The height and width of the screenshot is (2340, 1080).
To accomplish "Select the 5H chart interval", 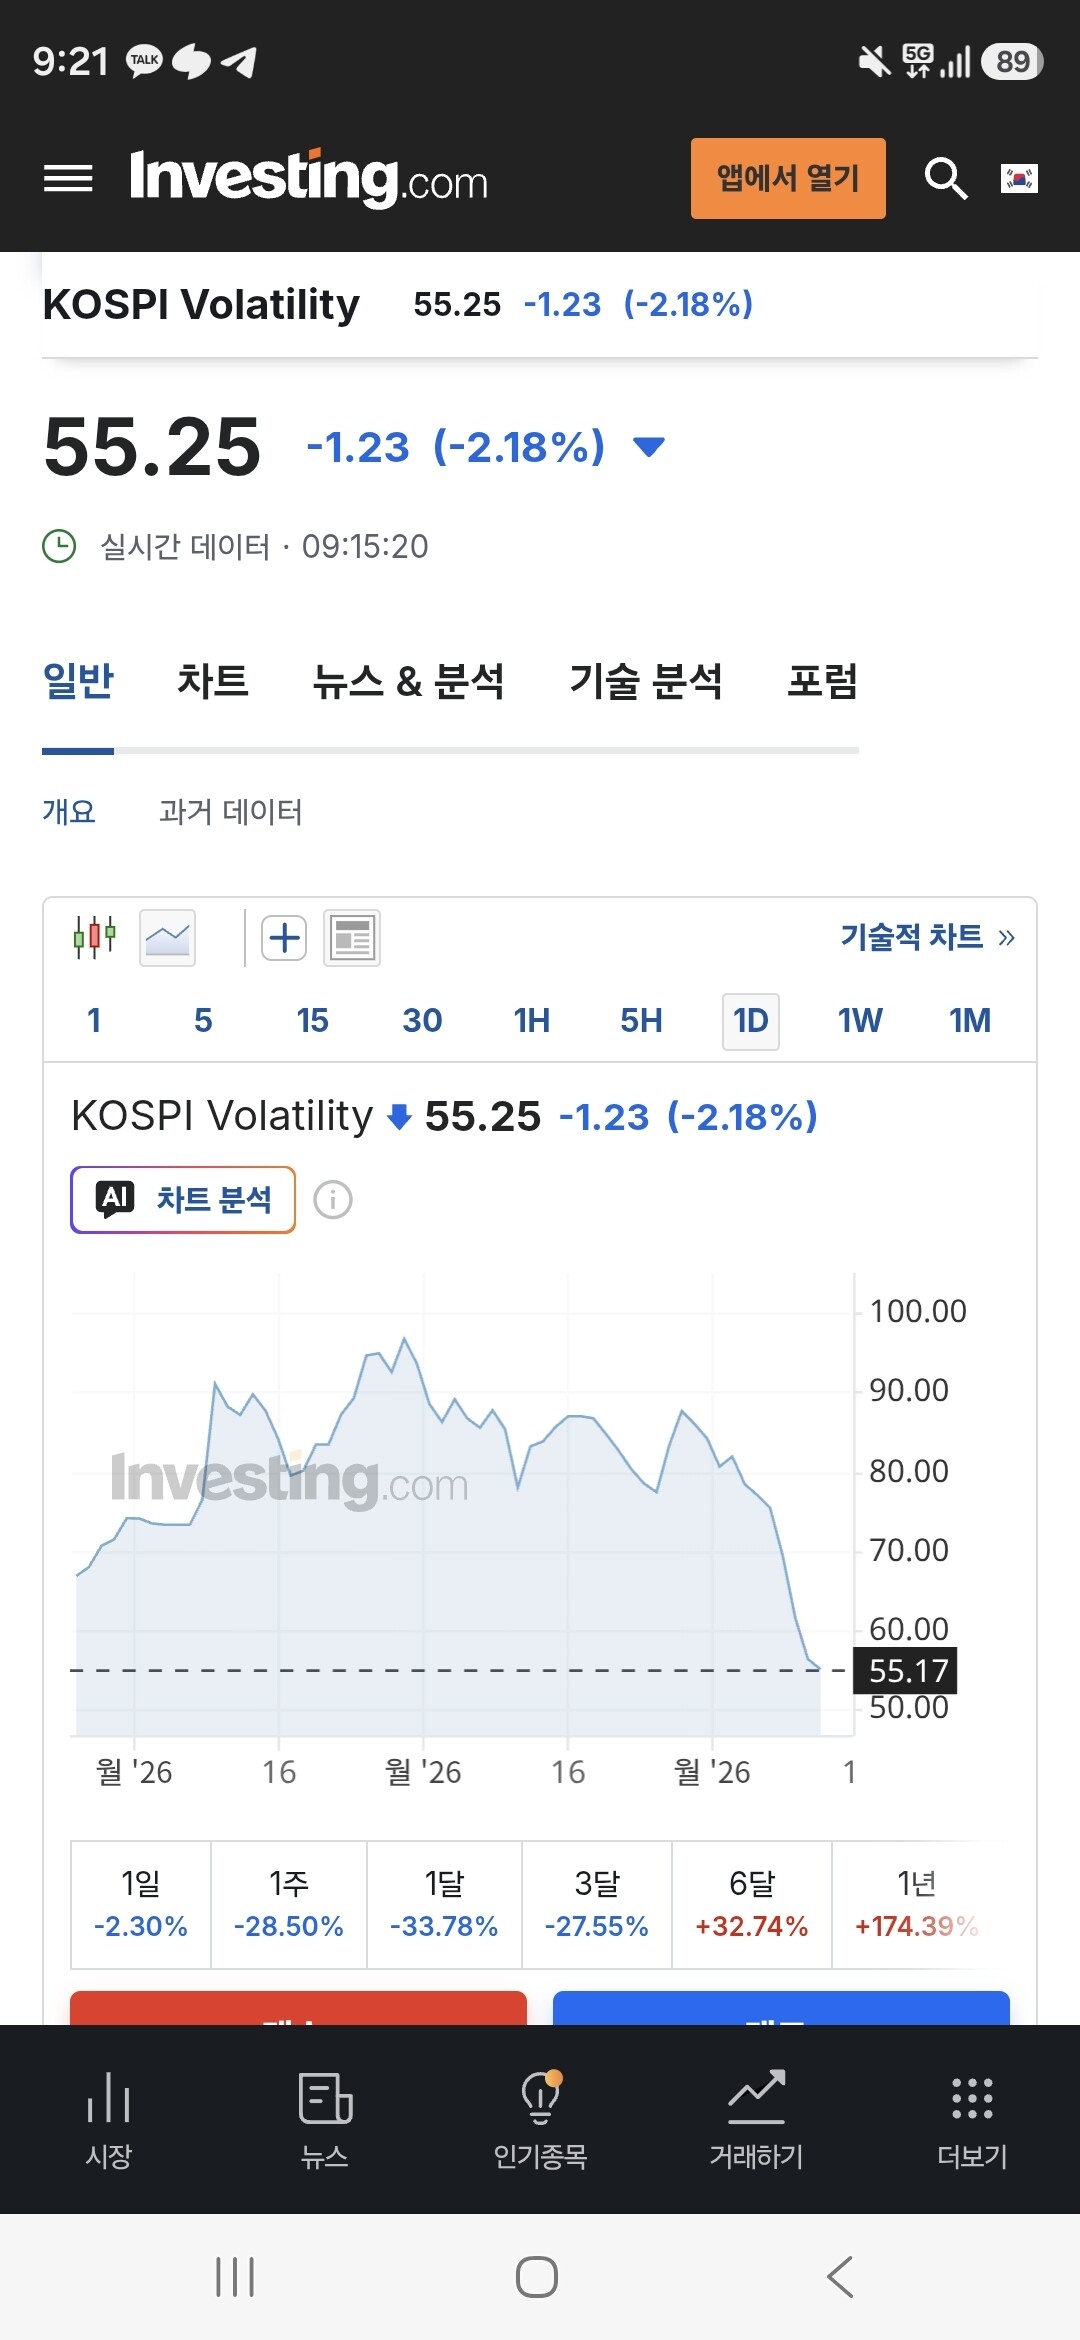I will coord(641,1021).
